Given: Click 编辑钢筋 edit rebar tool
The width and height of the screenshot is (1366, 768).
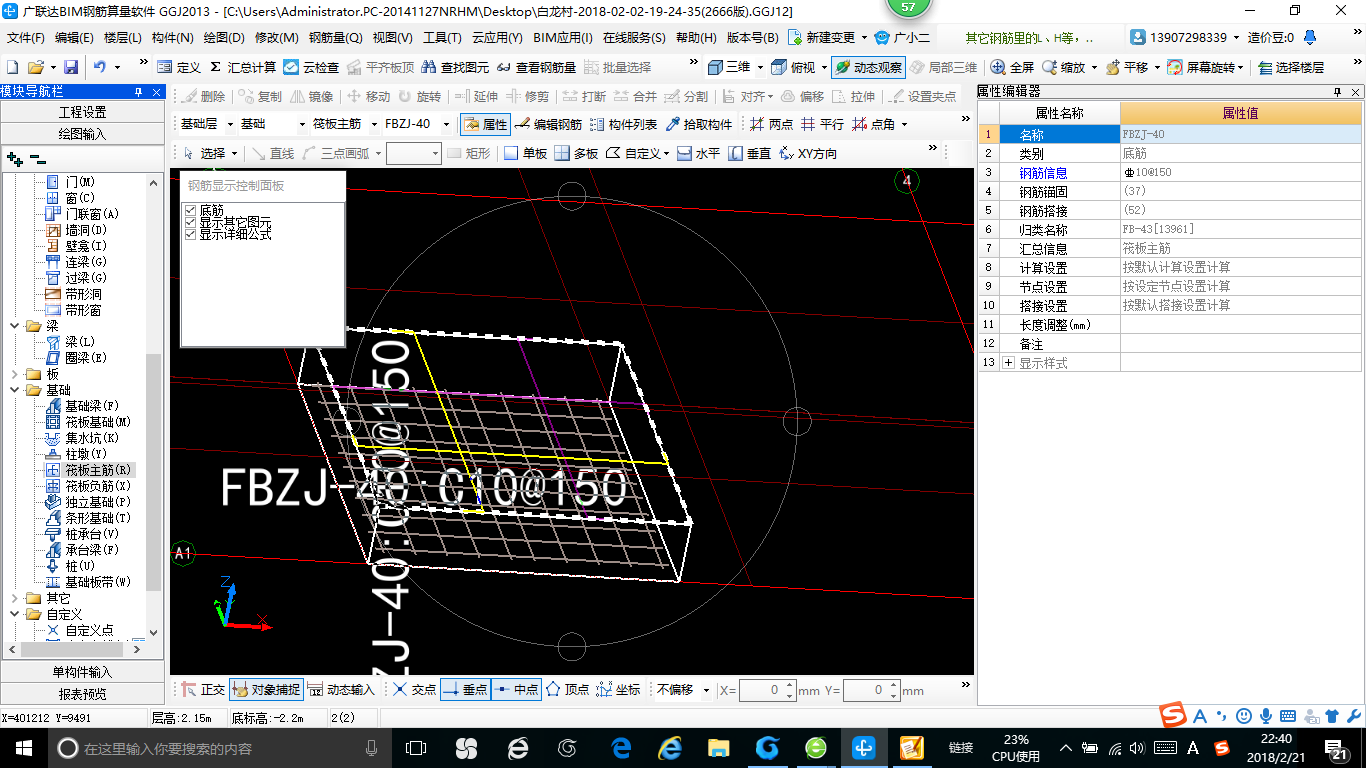Looking at the screenshot, I should coord(548,124).
